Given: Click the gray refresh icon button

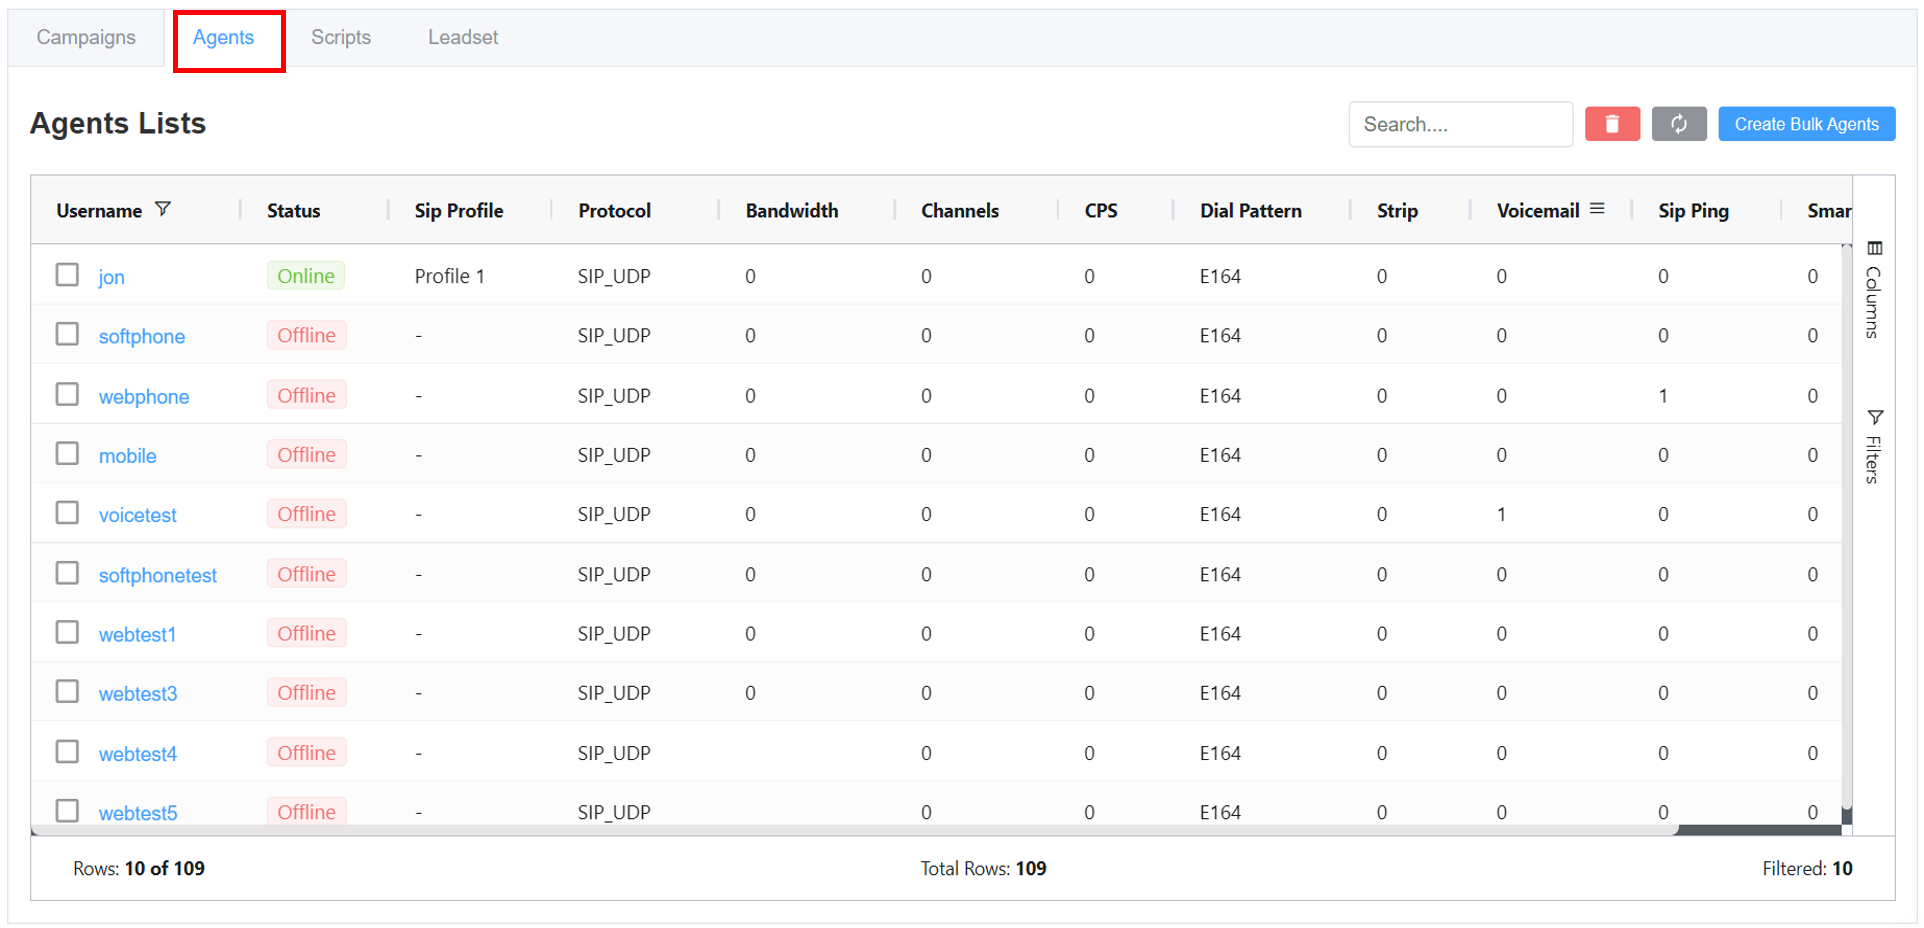Looking at the screenshot, I should (1678, 124).
